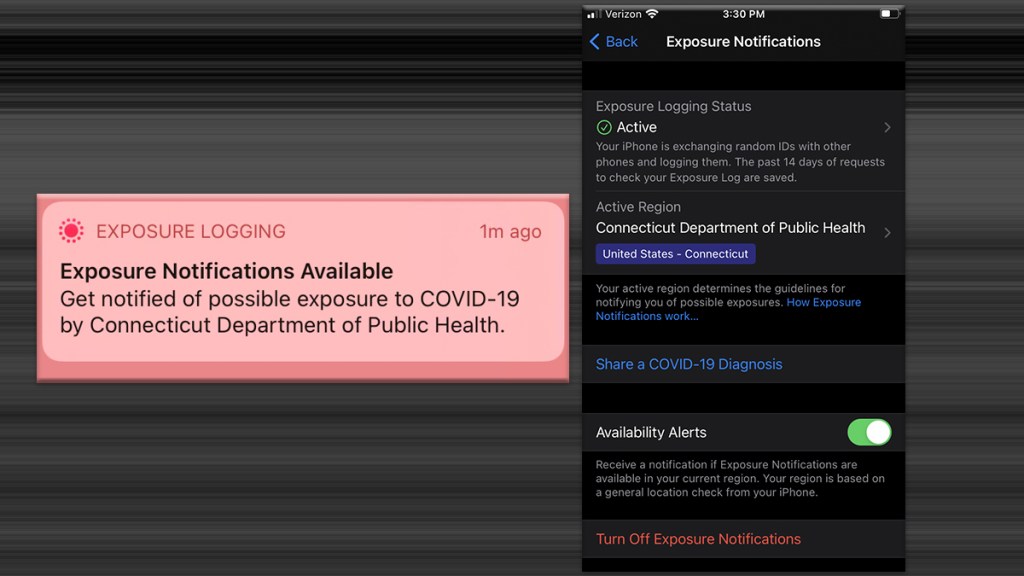Open the Exposure Notifications Available banner
This screenshot has height=576, width=1024.
tap(302, 281)
